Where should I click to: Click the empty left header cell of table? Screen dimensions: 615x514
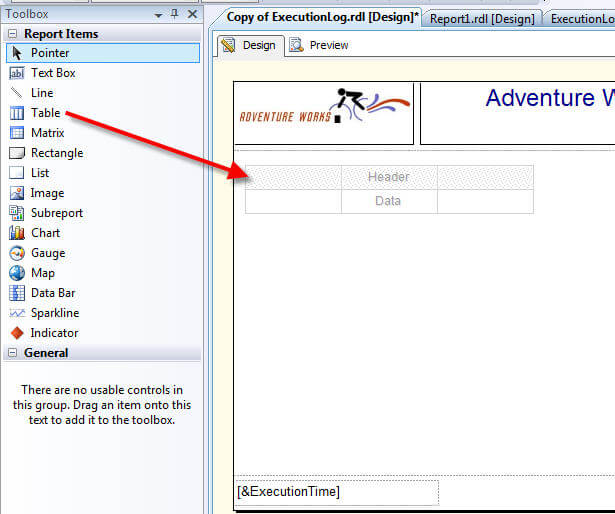293,177
